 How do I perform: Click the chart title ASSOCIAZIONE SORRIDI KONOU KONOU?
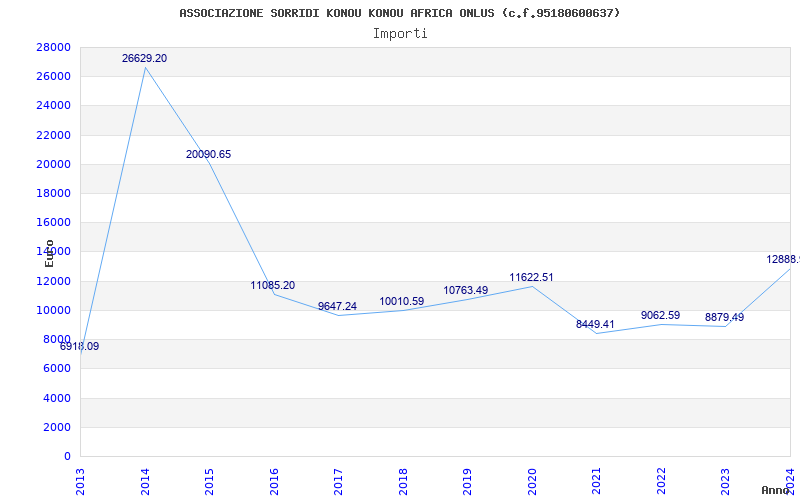click(x=399, y=13)
